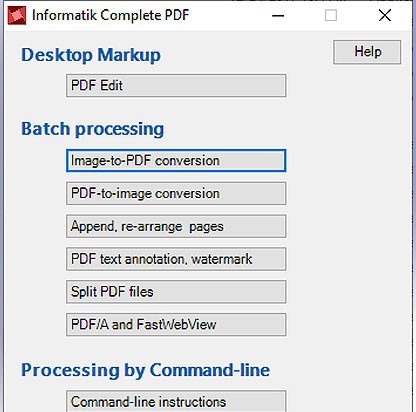Screen dimensions: 416x412
Task: Start Image-to-PDF conversion
Action: click(x=176, y=161)
